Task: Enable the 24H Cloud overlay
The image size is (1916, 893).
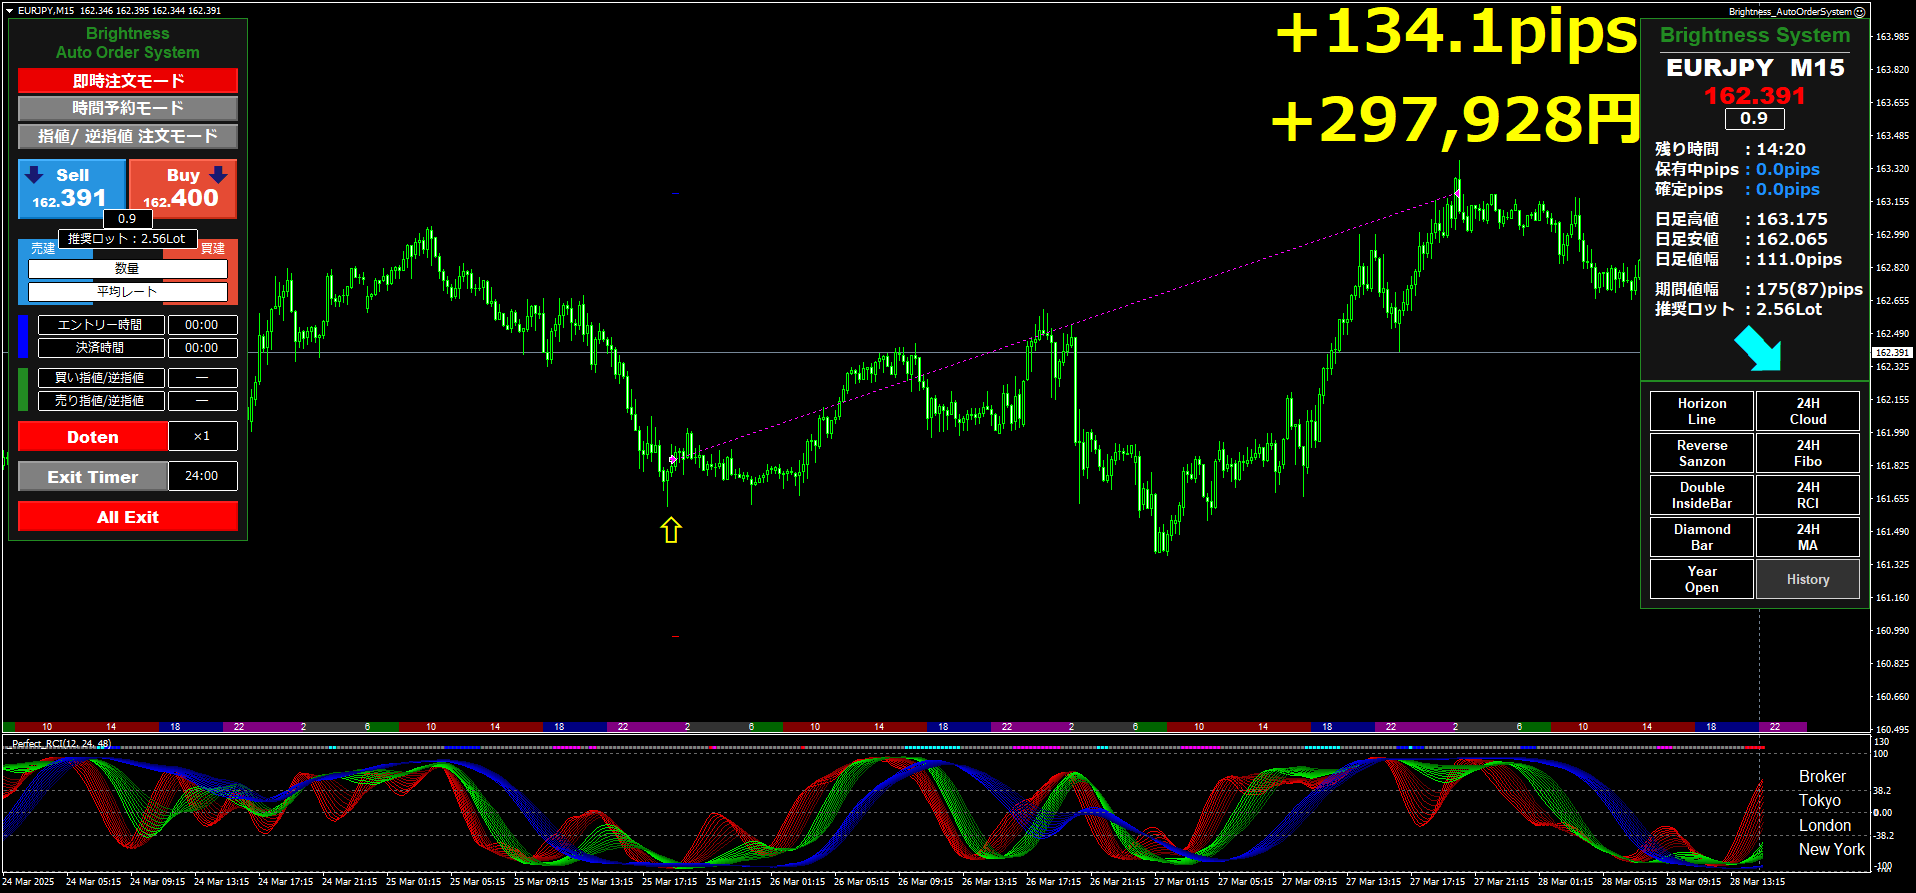Action: click(x=1807, y=411)
